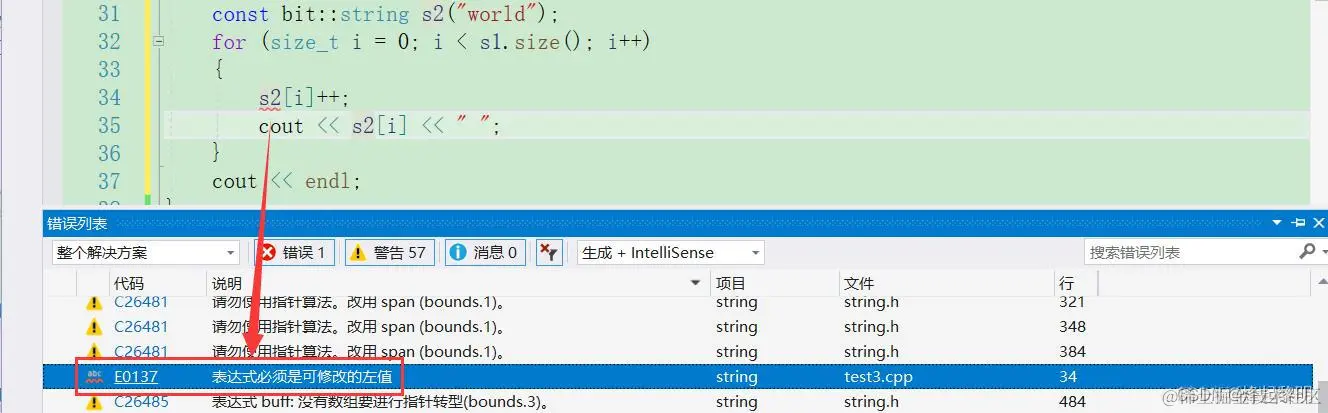Toggle auto-hide pin on 错误列表 panel
The width and height of the screenshot is (1328, 413).
(x=1298, y=223)
